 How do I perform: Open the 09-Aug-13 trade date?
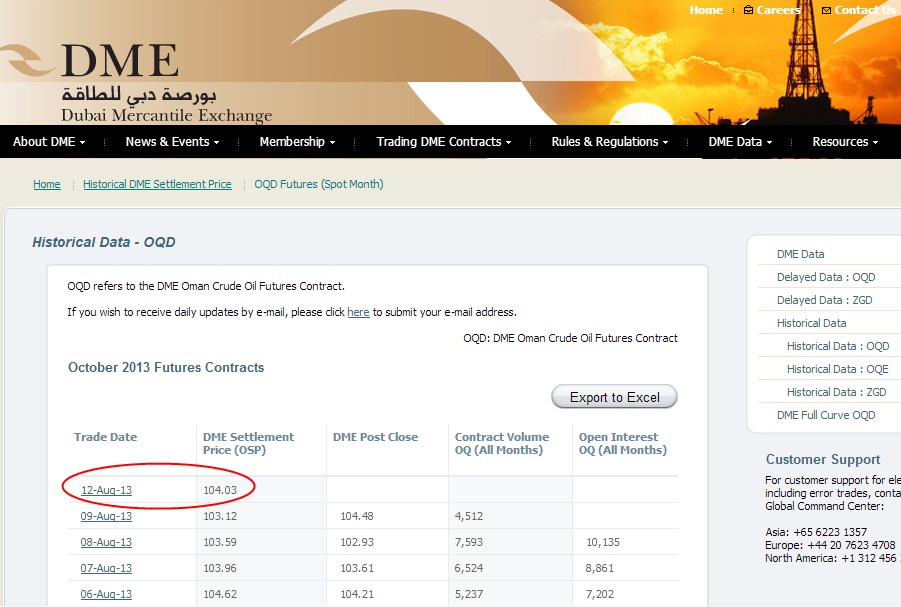(x=106, y=516)
